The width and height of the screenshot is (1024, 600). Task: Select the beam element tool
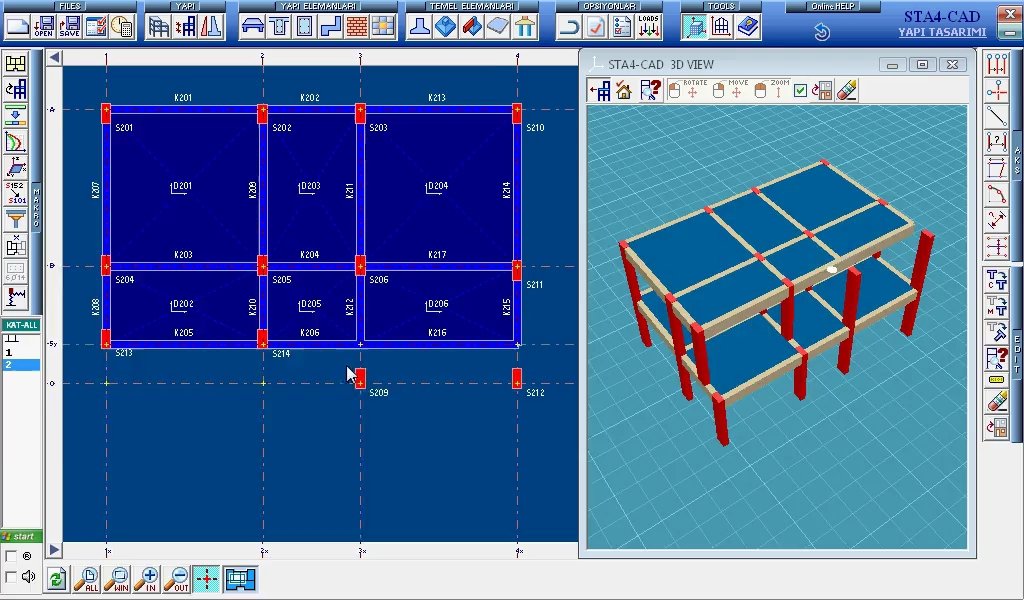tap(253, 27)
